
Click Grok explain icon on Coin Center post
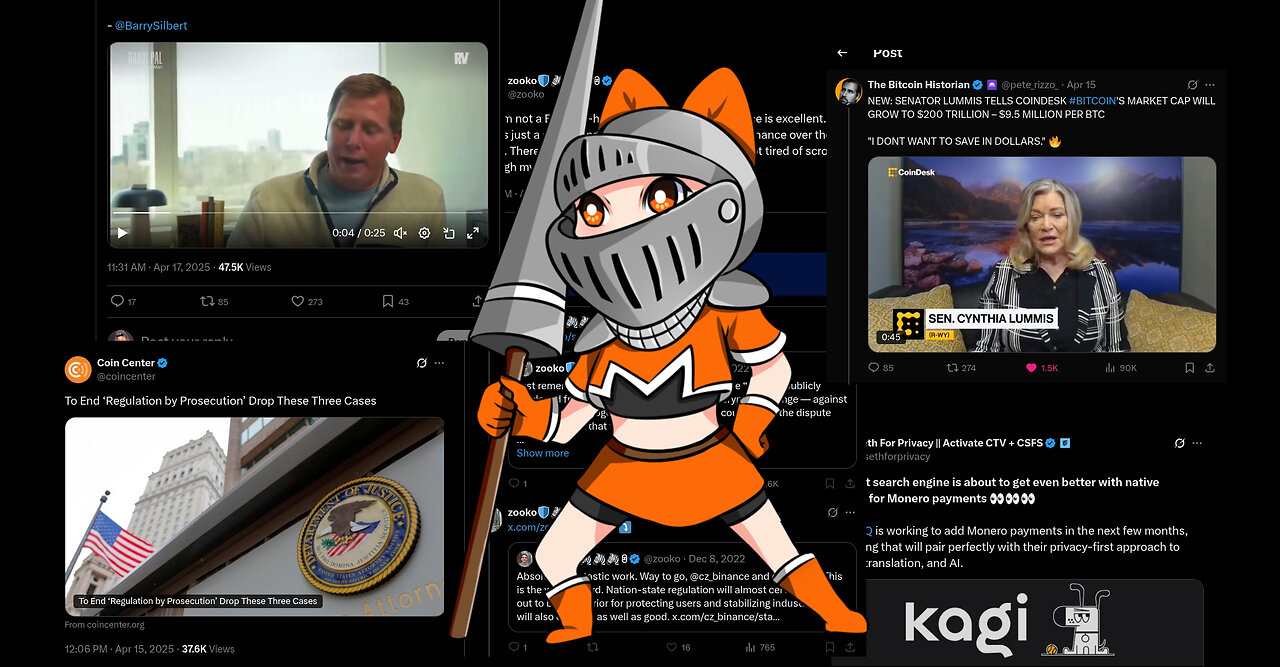click(422, 363)
